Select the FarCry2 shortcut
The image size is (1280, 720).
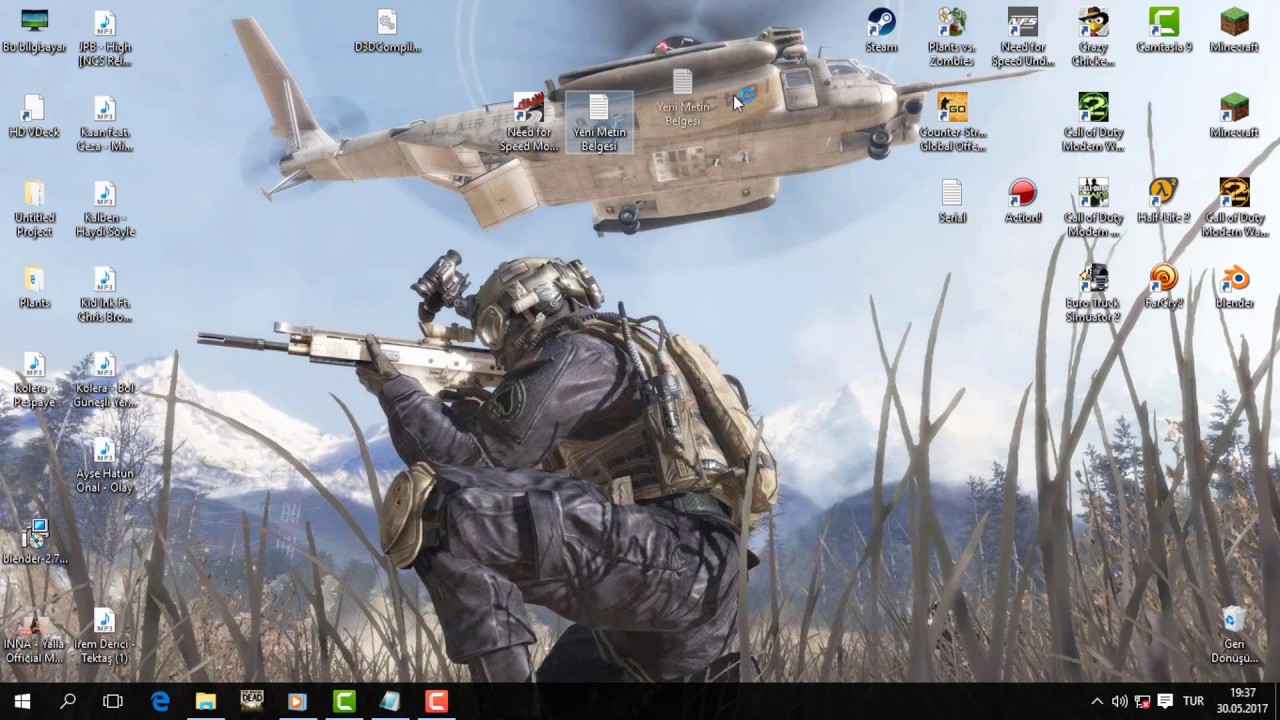[1164, 287]
